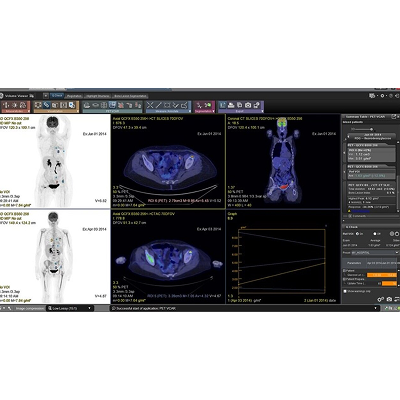Enable the Show warnings only checkbox

(x=345, y=291)
